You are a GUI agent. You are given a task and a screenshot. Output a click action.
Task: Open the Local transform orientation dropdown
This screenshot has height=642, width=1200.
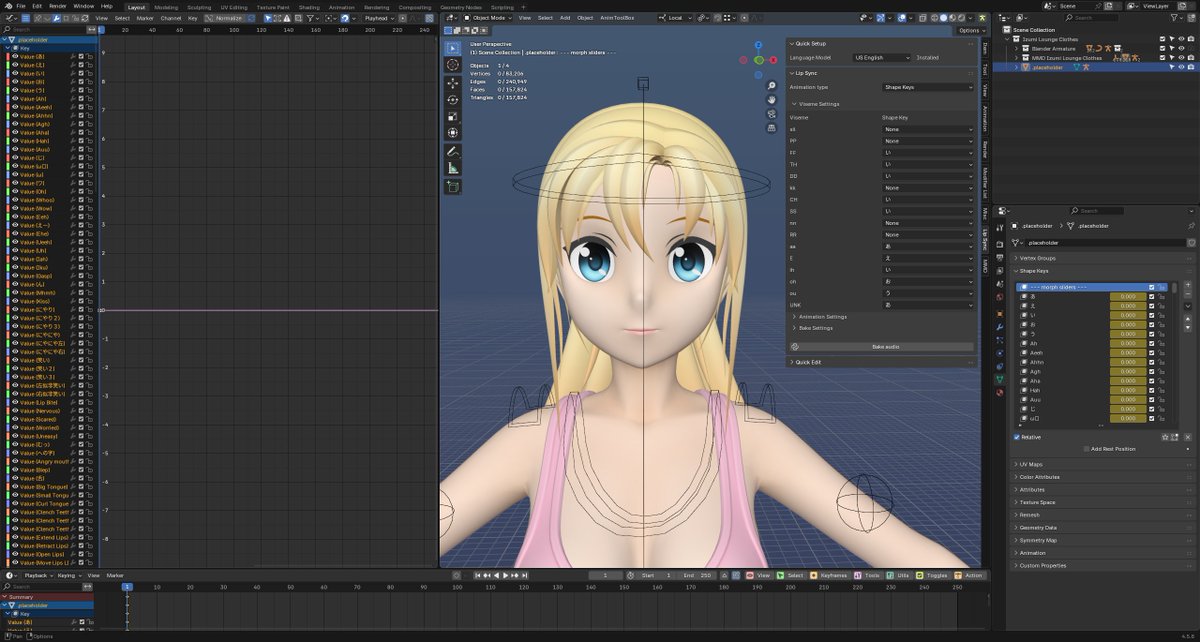click(x=675, y=18)
